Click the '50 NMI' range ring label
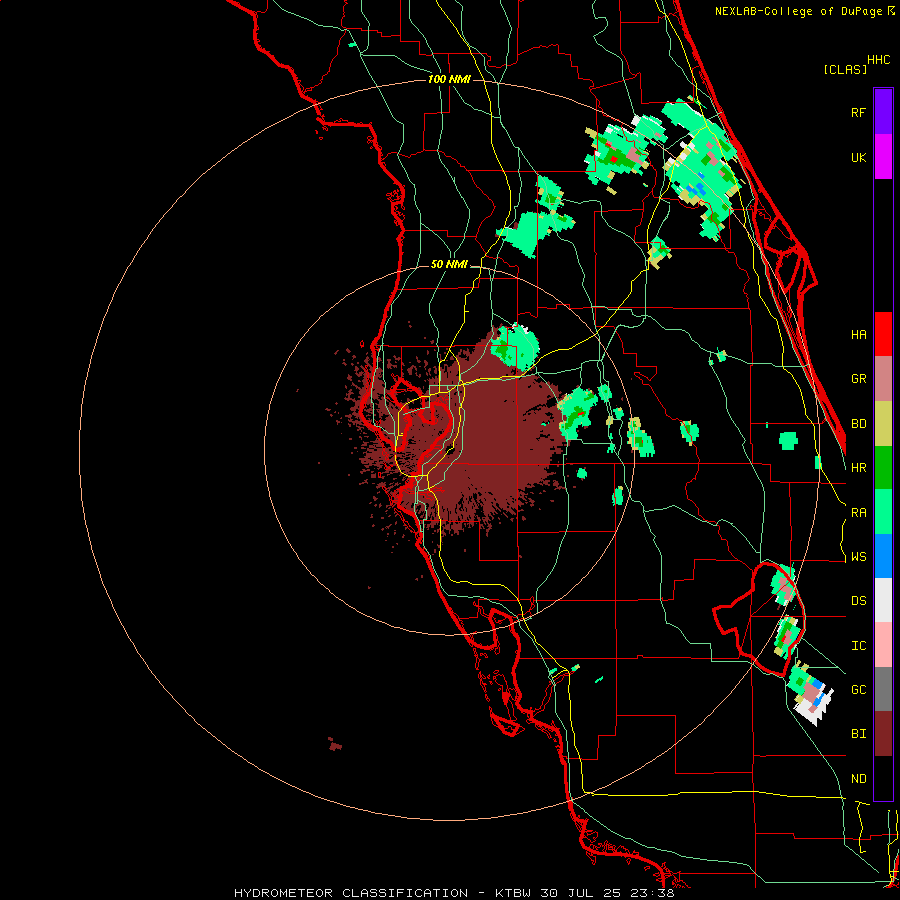 449,265
